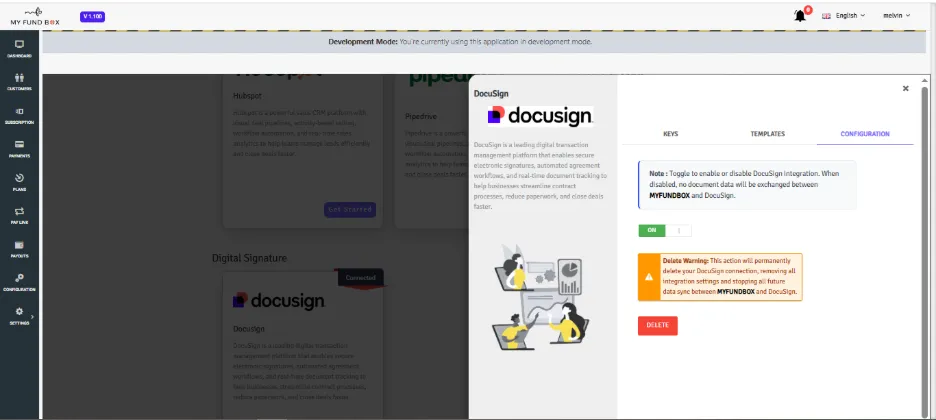Click the Pay Link sidebar icon

pos(19,211)
